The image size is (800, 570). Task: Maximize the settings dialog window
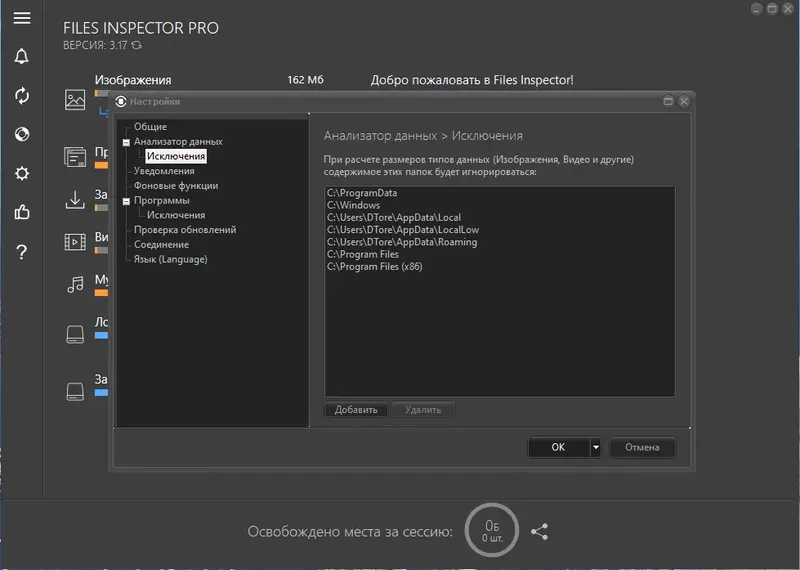click(x=668, y=101)
